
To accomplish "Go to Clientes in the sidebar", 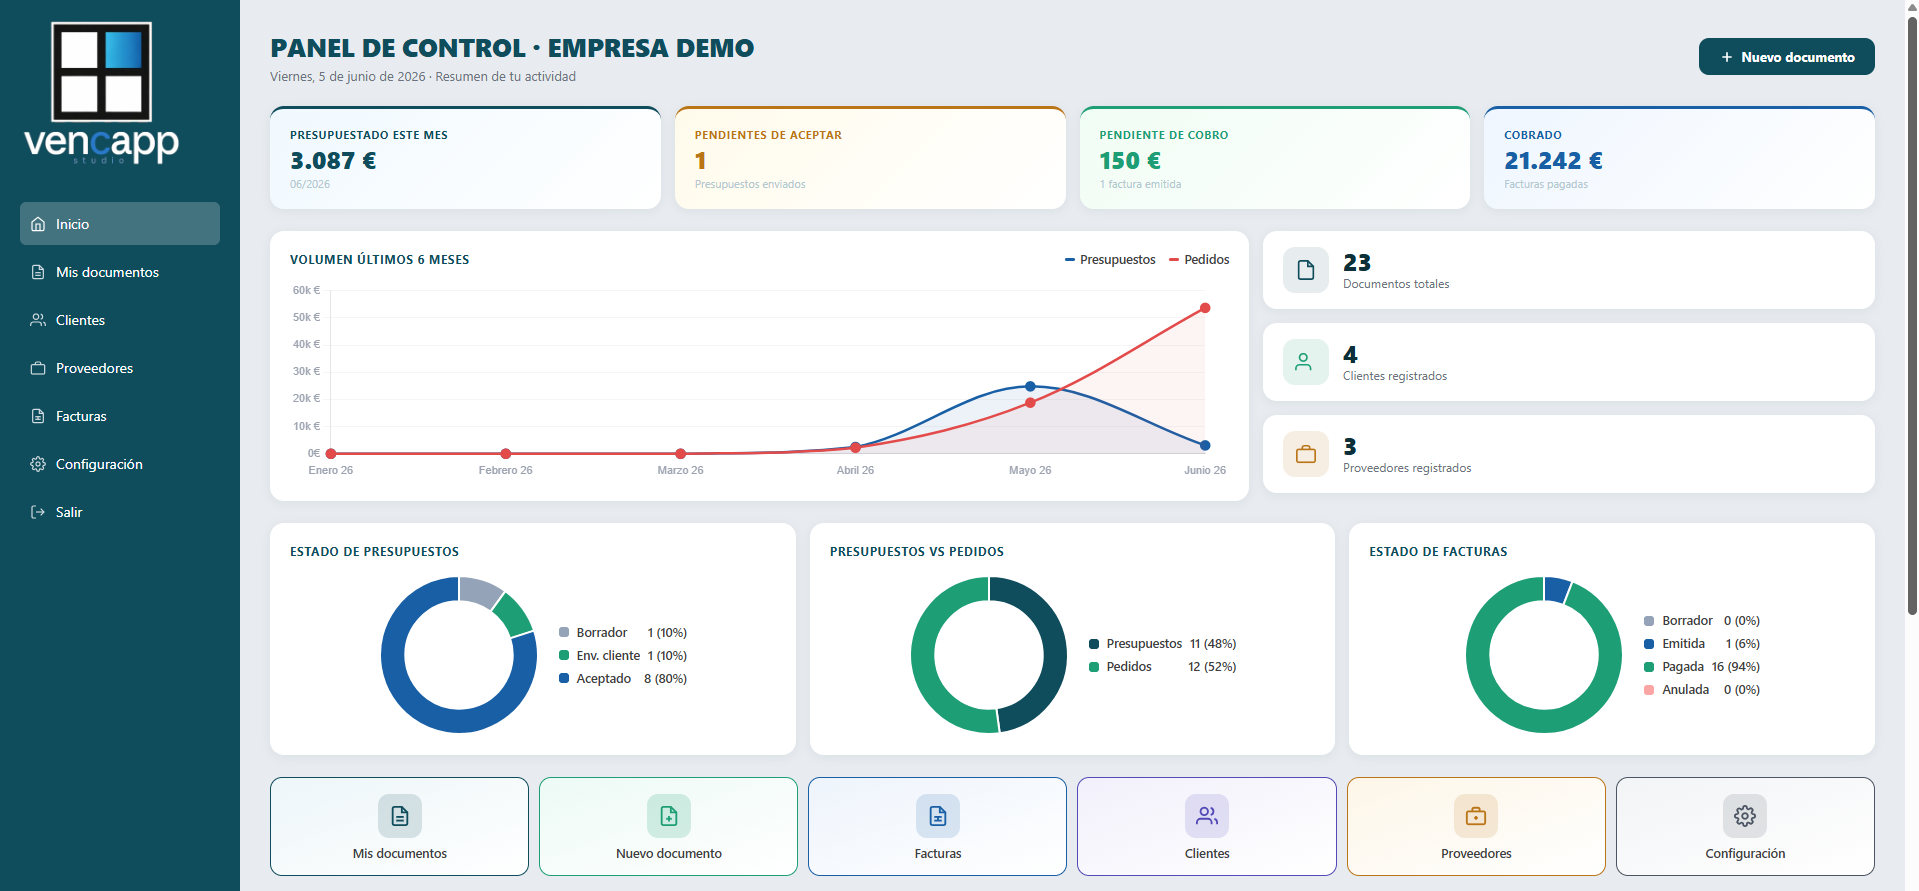I will click(120, 320).
